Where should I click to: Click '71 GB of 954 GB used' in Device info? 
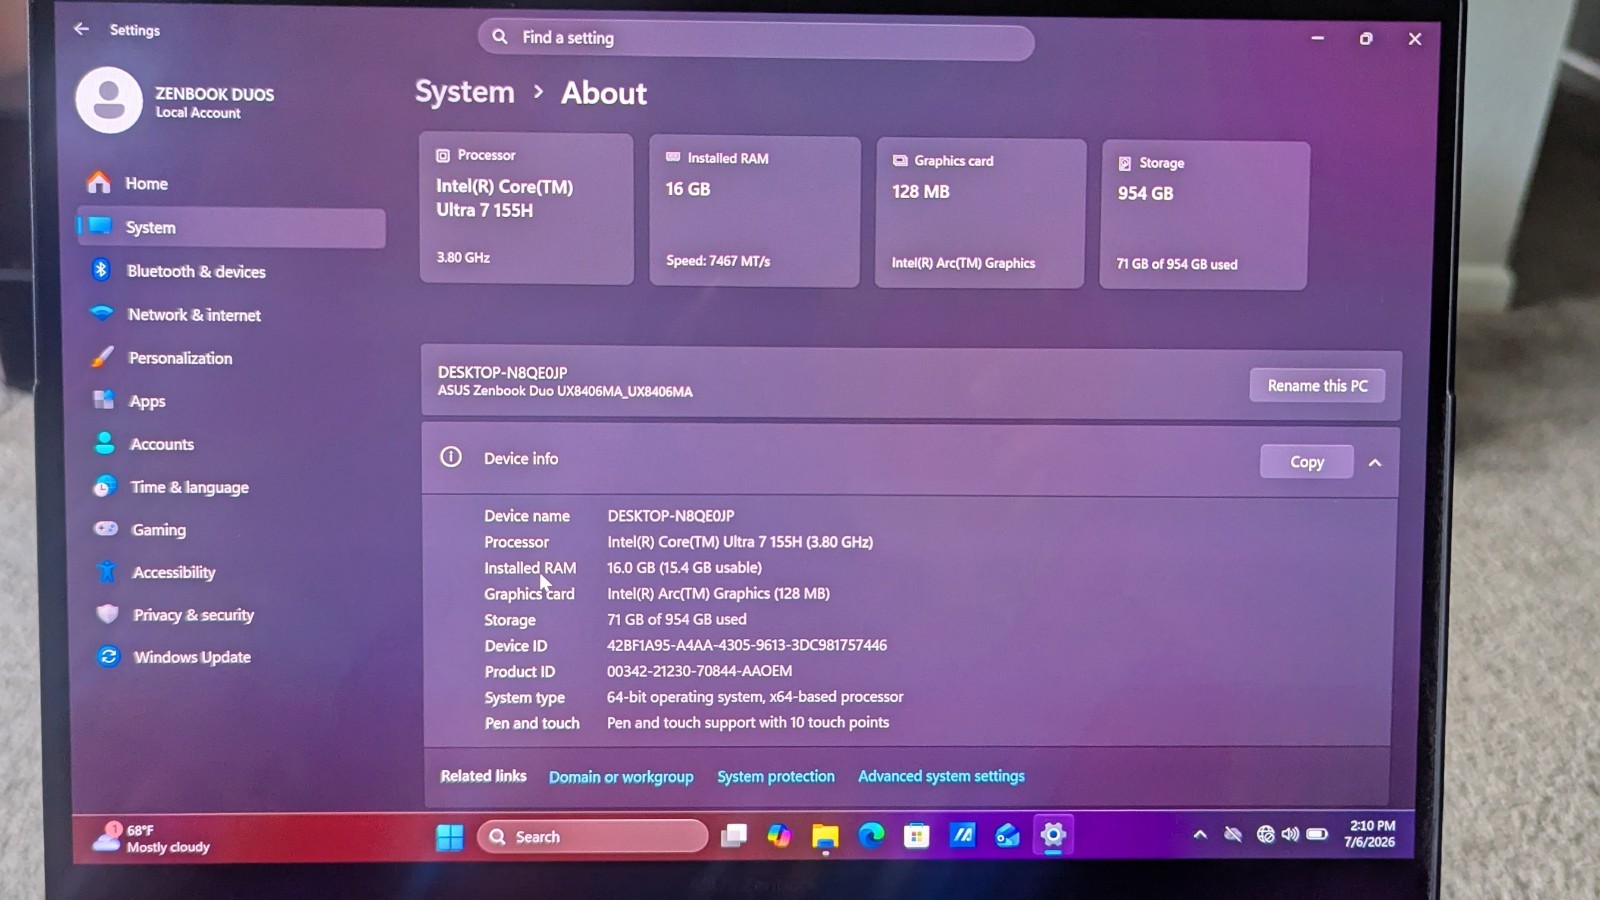click(x=676, y=619)
